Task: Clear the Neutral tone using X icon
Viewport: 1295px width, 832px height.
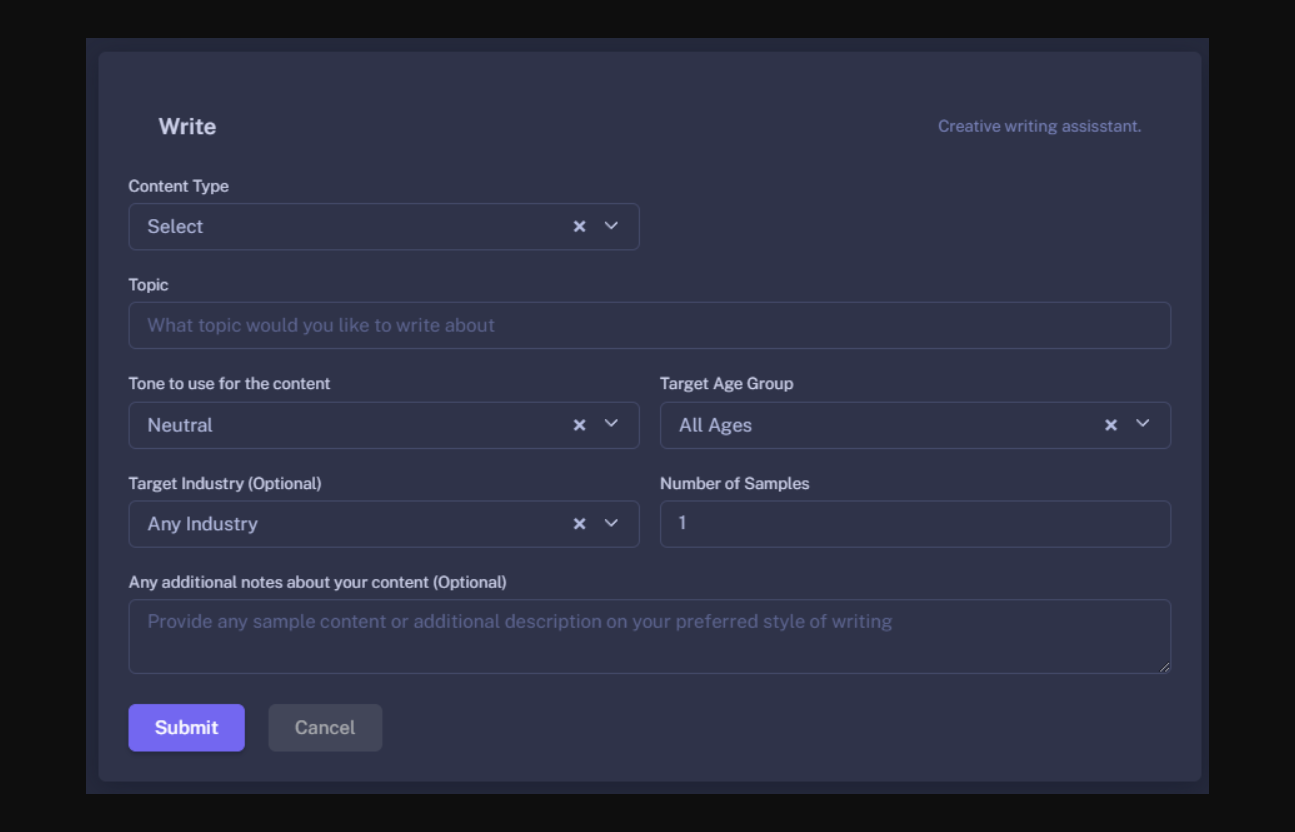Action: [x=579, y=425]
